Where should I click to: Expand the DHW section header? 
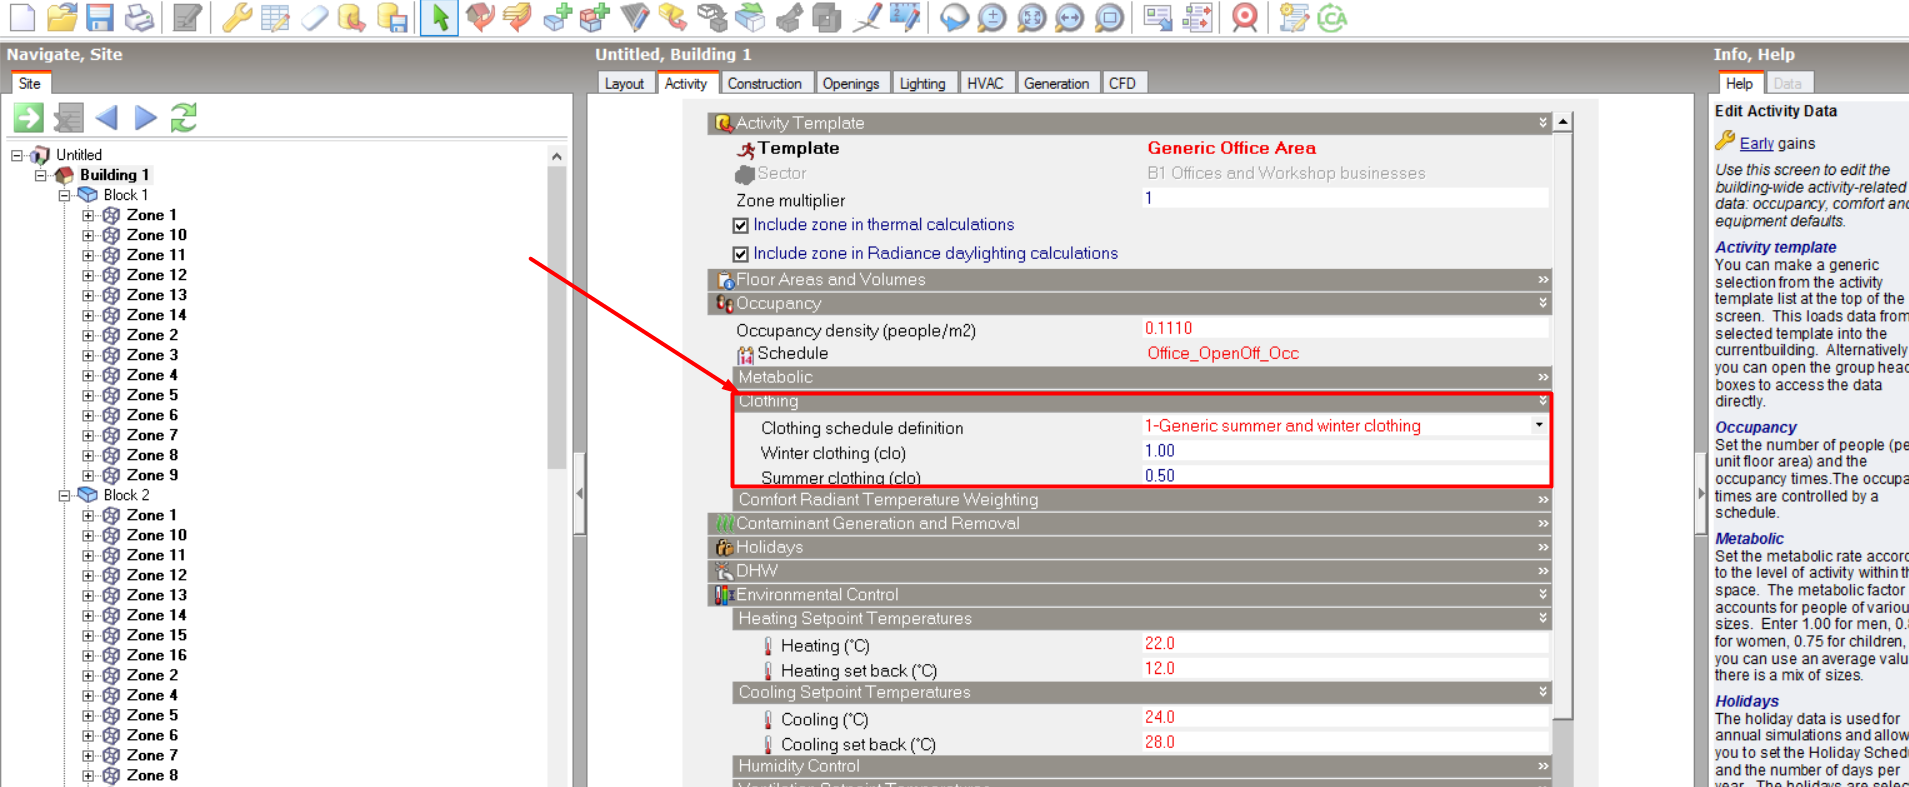[1129, 571]
